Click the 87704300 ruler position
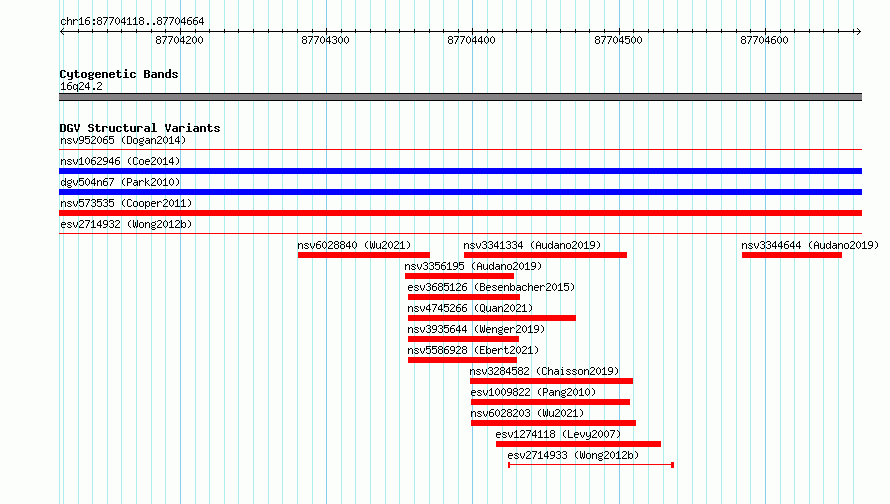890x504 pixels. (x=325, y=40)
